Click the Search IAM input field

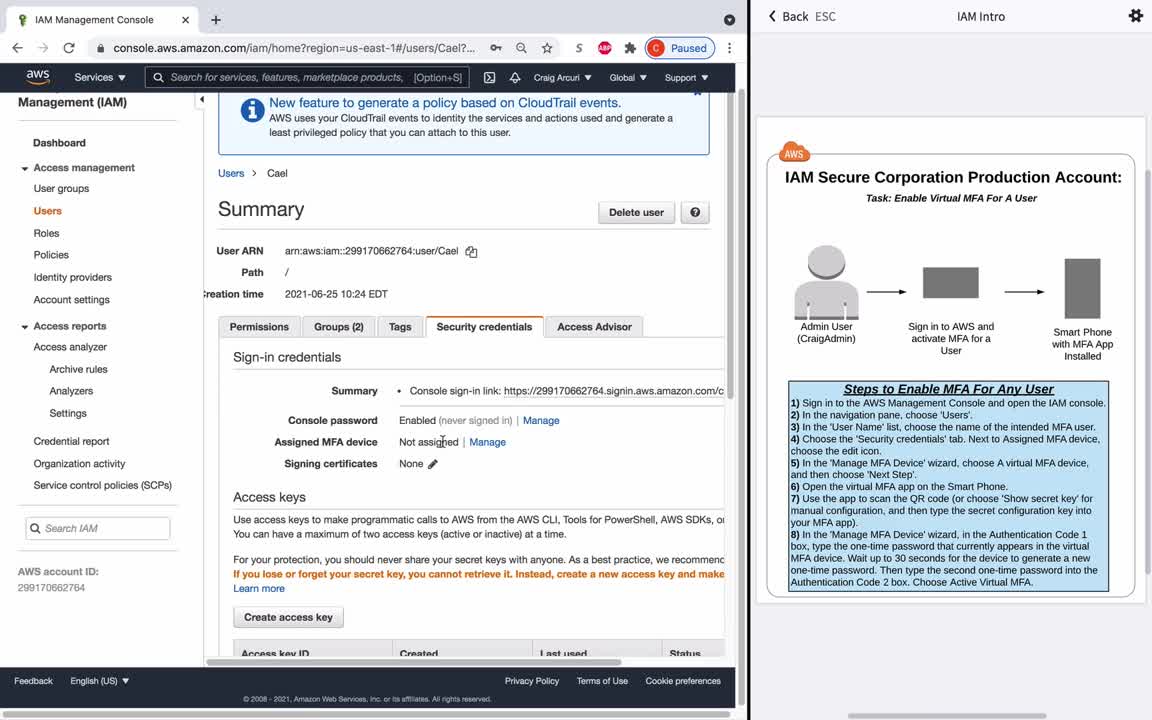pyautogui.click(x=98, y=528)
